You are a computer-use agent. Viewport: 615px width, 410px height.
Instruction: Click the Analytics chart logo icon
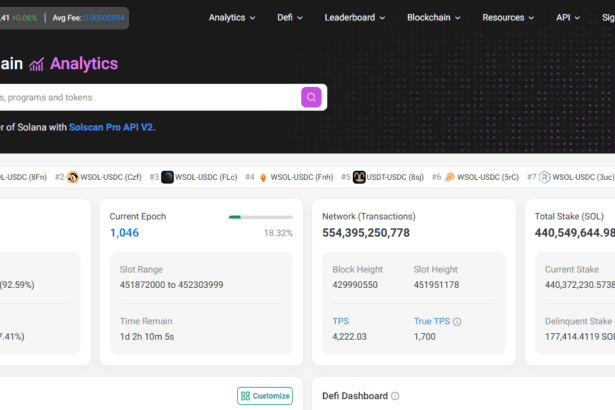tap(36, 64)
